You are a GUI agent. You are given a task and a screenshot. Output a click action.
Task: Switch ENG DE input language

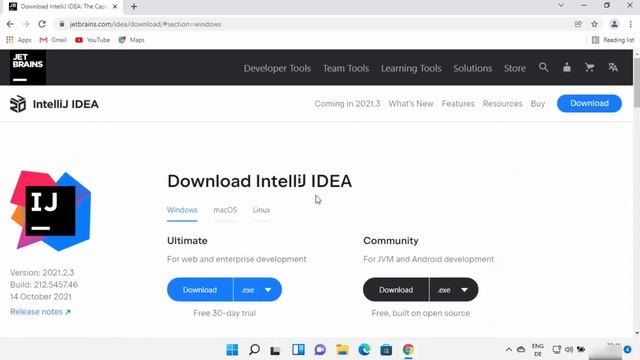538,350
